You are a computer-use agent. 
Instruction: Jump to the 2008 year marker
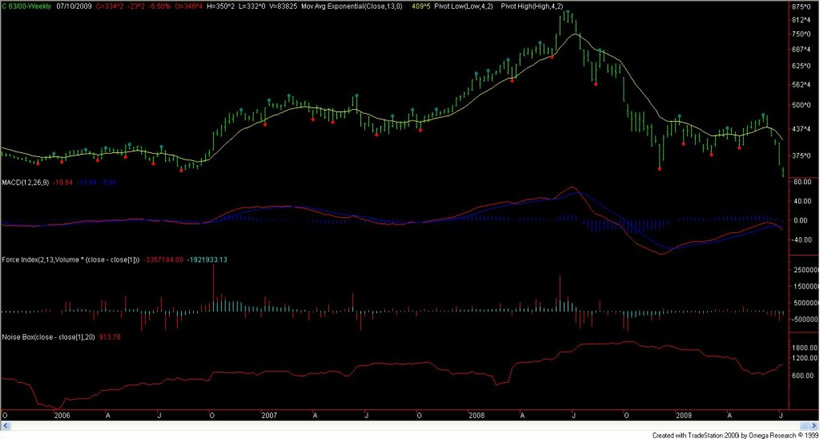476,414
